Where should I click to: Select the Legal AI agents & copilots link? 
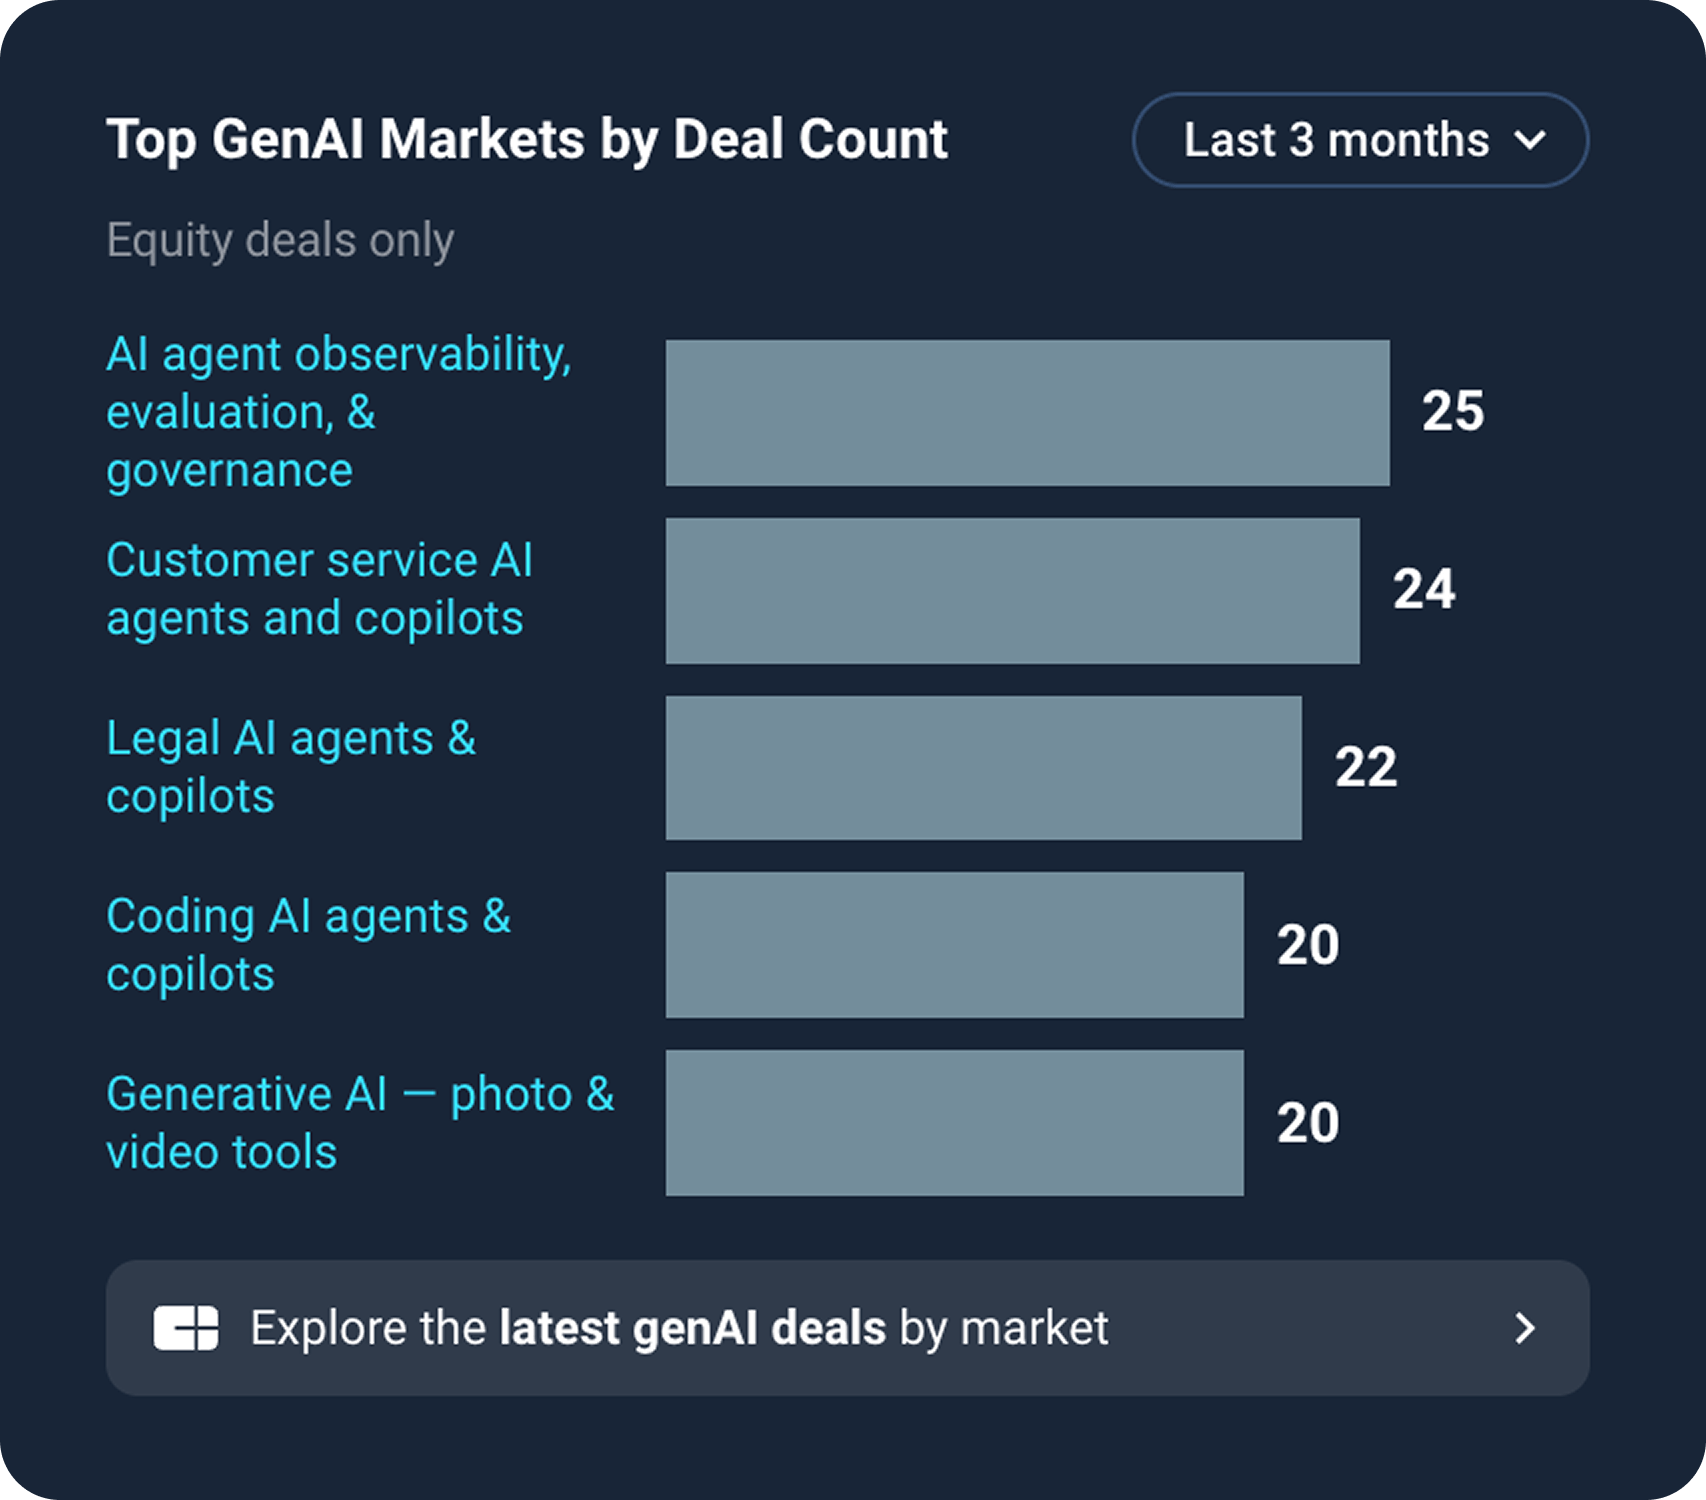290,767
